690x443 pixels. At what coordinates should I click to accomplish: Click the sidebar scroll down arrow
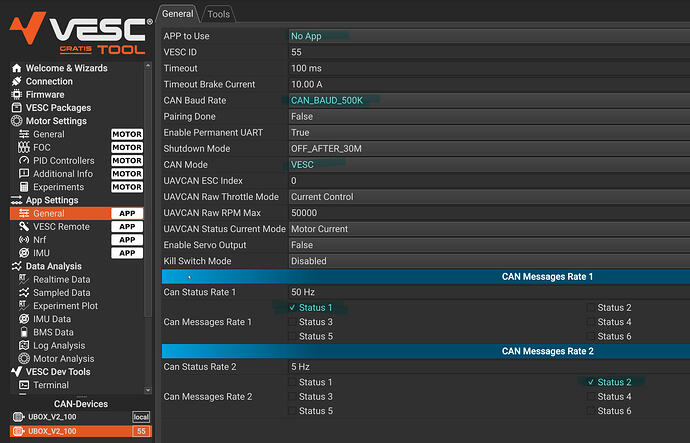point(147,390)
